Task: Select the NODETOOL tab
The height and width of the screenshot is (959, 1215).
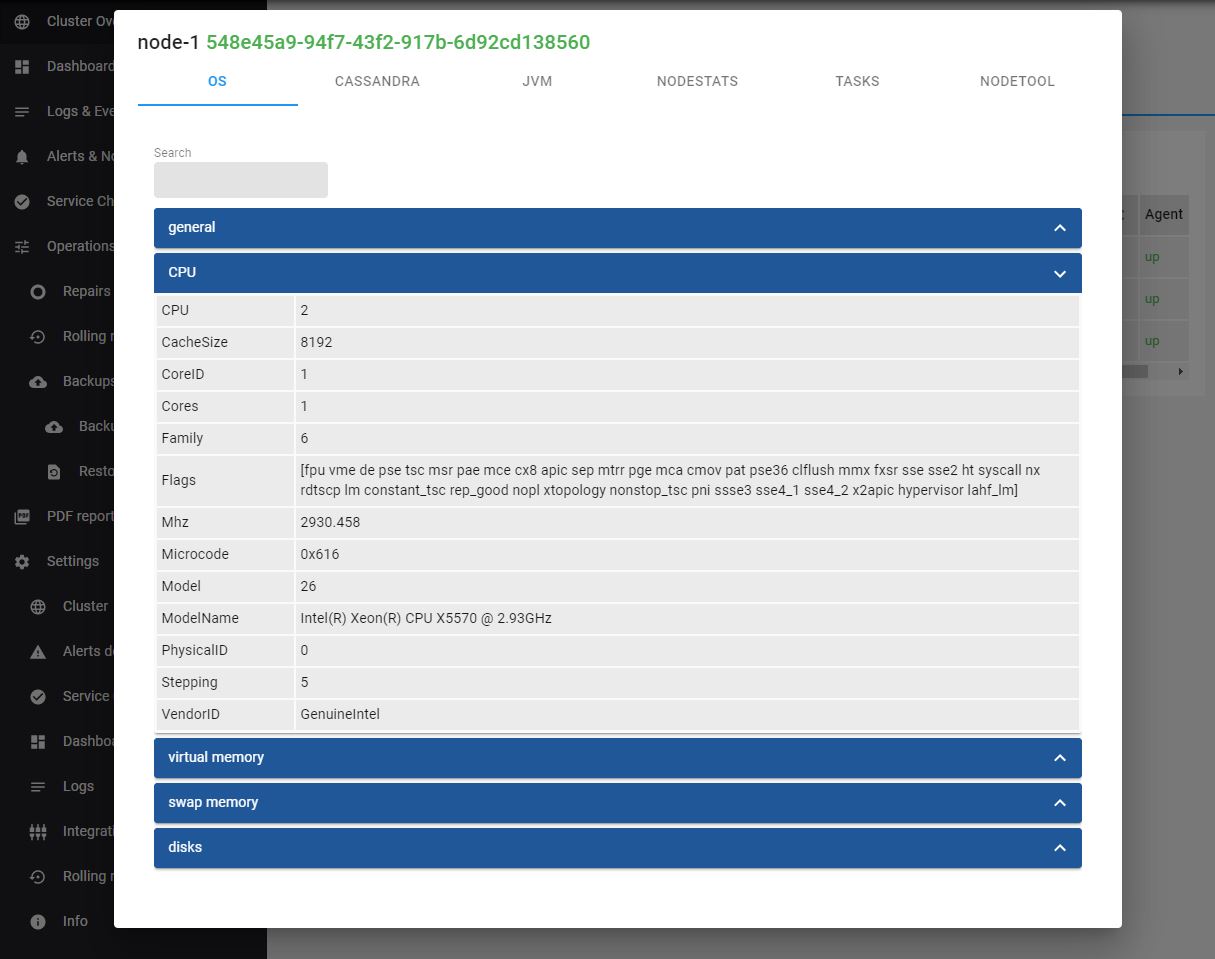Action: pos(1017,81)
